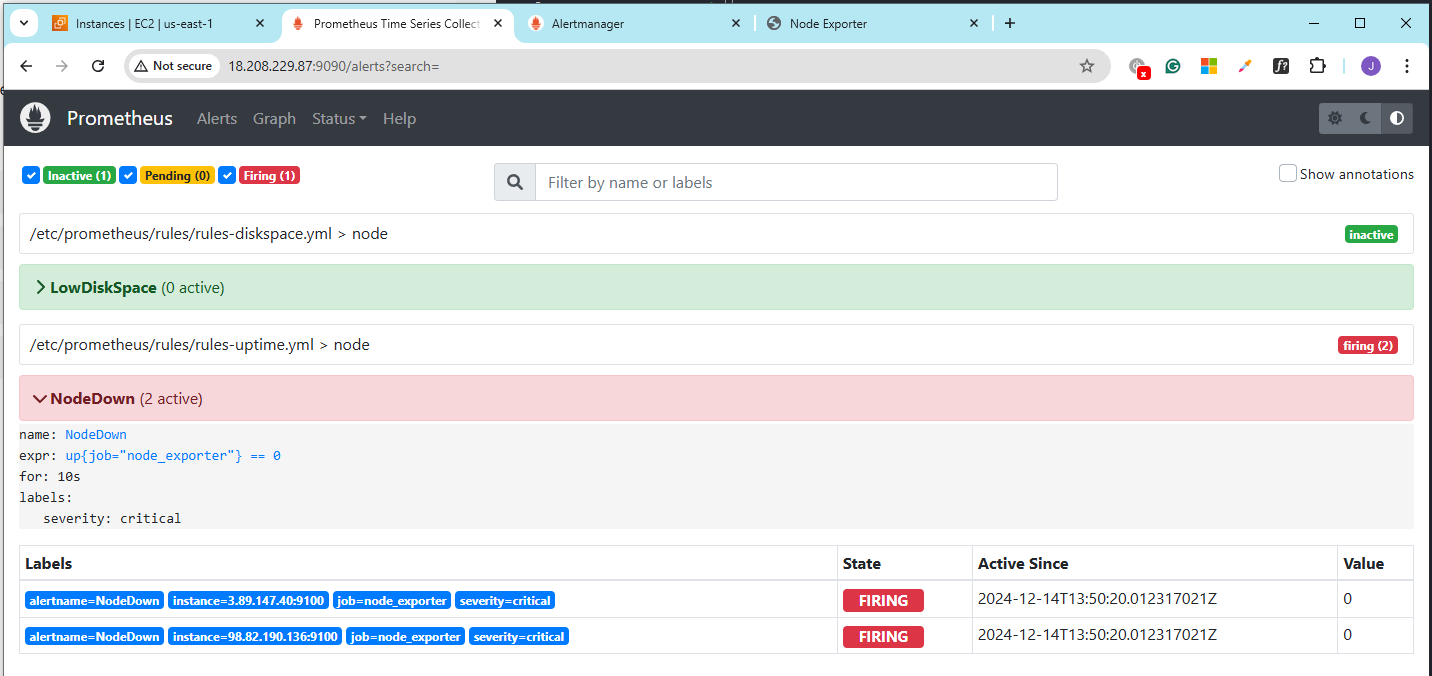1432x676 pixels.
Task: Click FIRING state badge for 3.89.147.40 row
Action: coord(883,600)
